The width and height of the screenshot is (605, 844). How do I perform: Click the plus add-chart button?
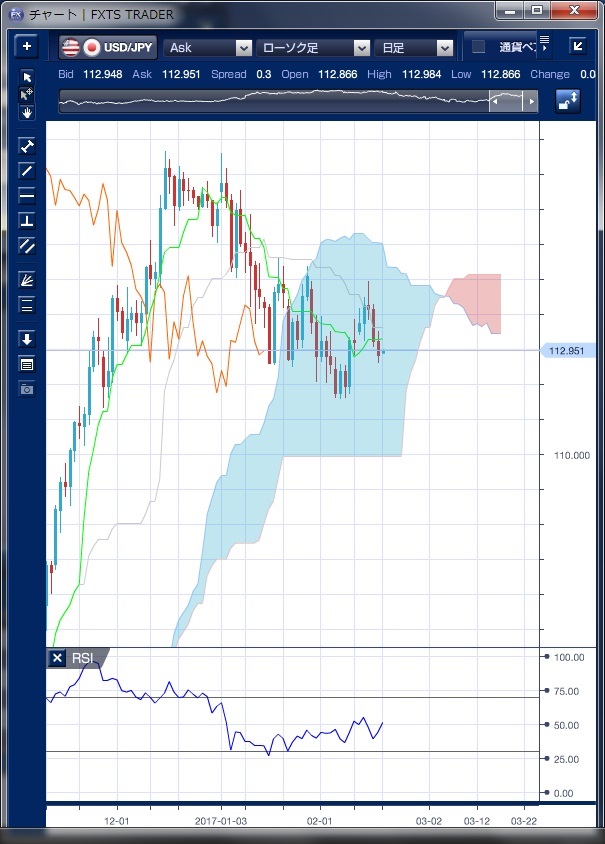(26, 47)
